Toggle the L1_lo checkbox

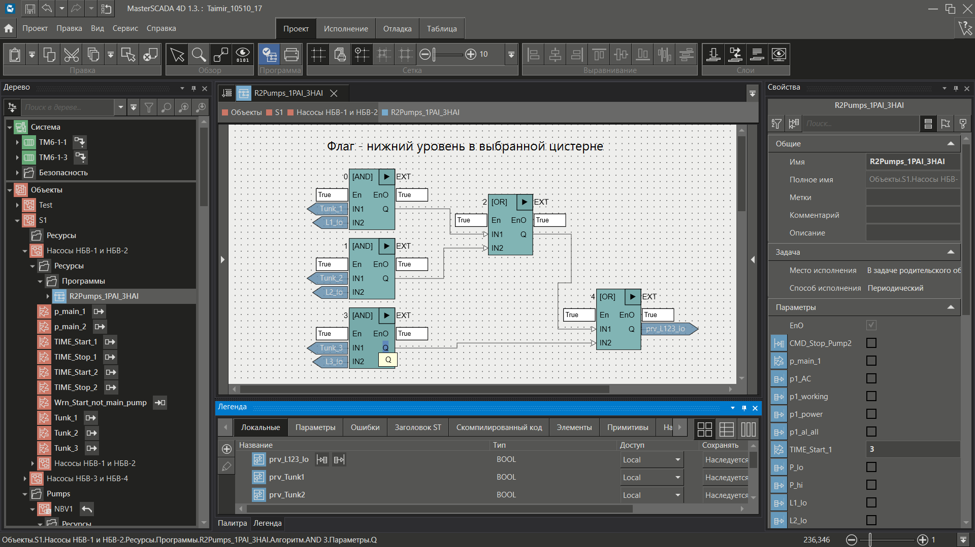[x=871, y=502]
